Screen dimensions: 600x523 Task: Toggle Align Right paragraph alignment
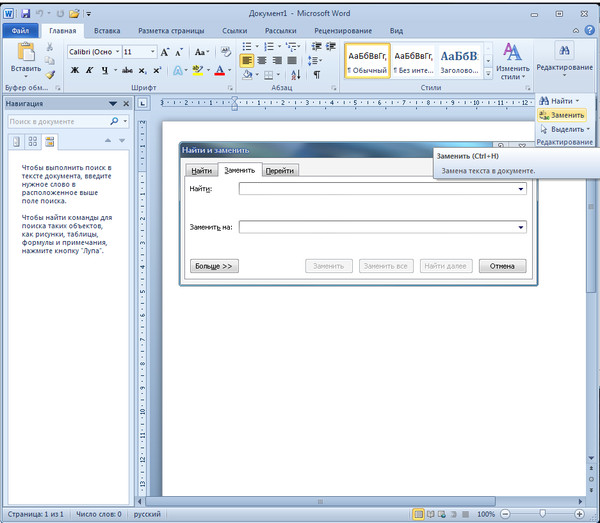(x=277, y=60)
